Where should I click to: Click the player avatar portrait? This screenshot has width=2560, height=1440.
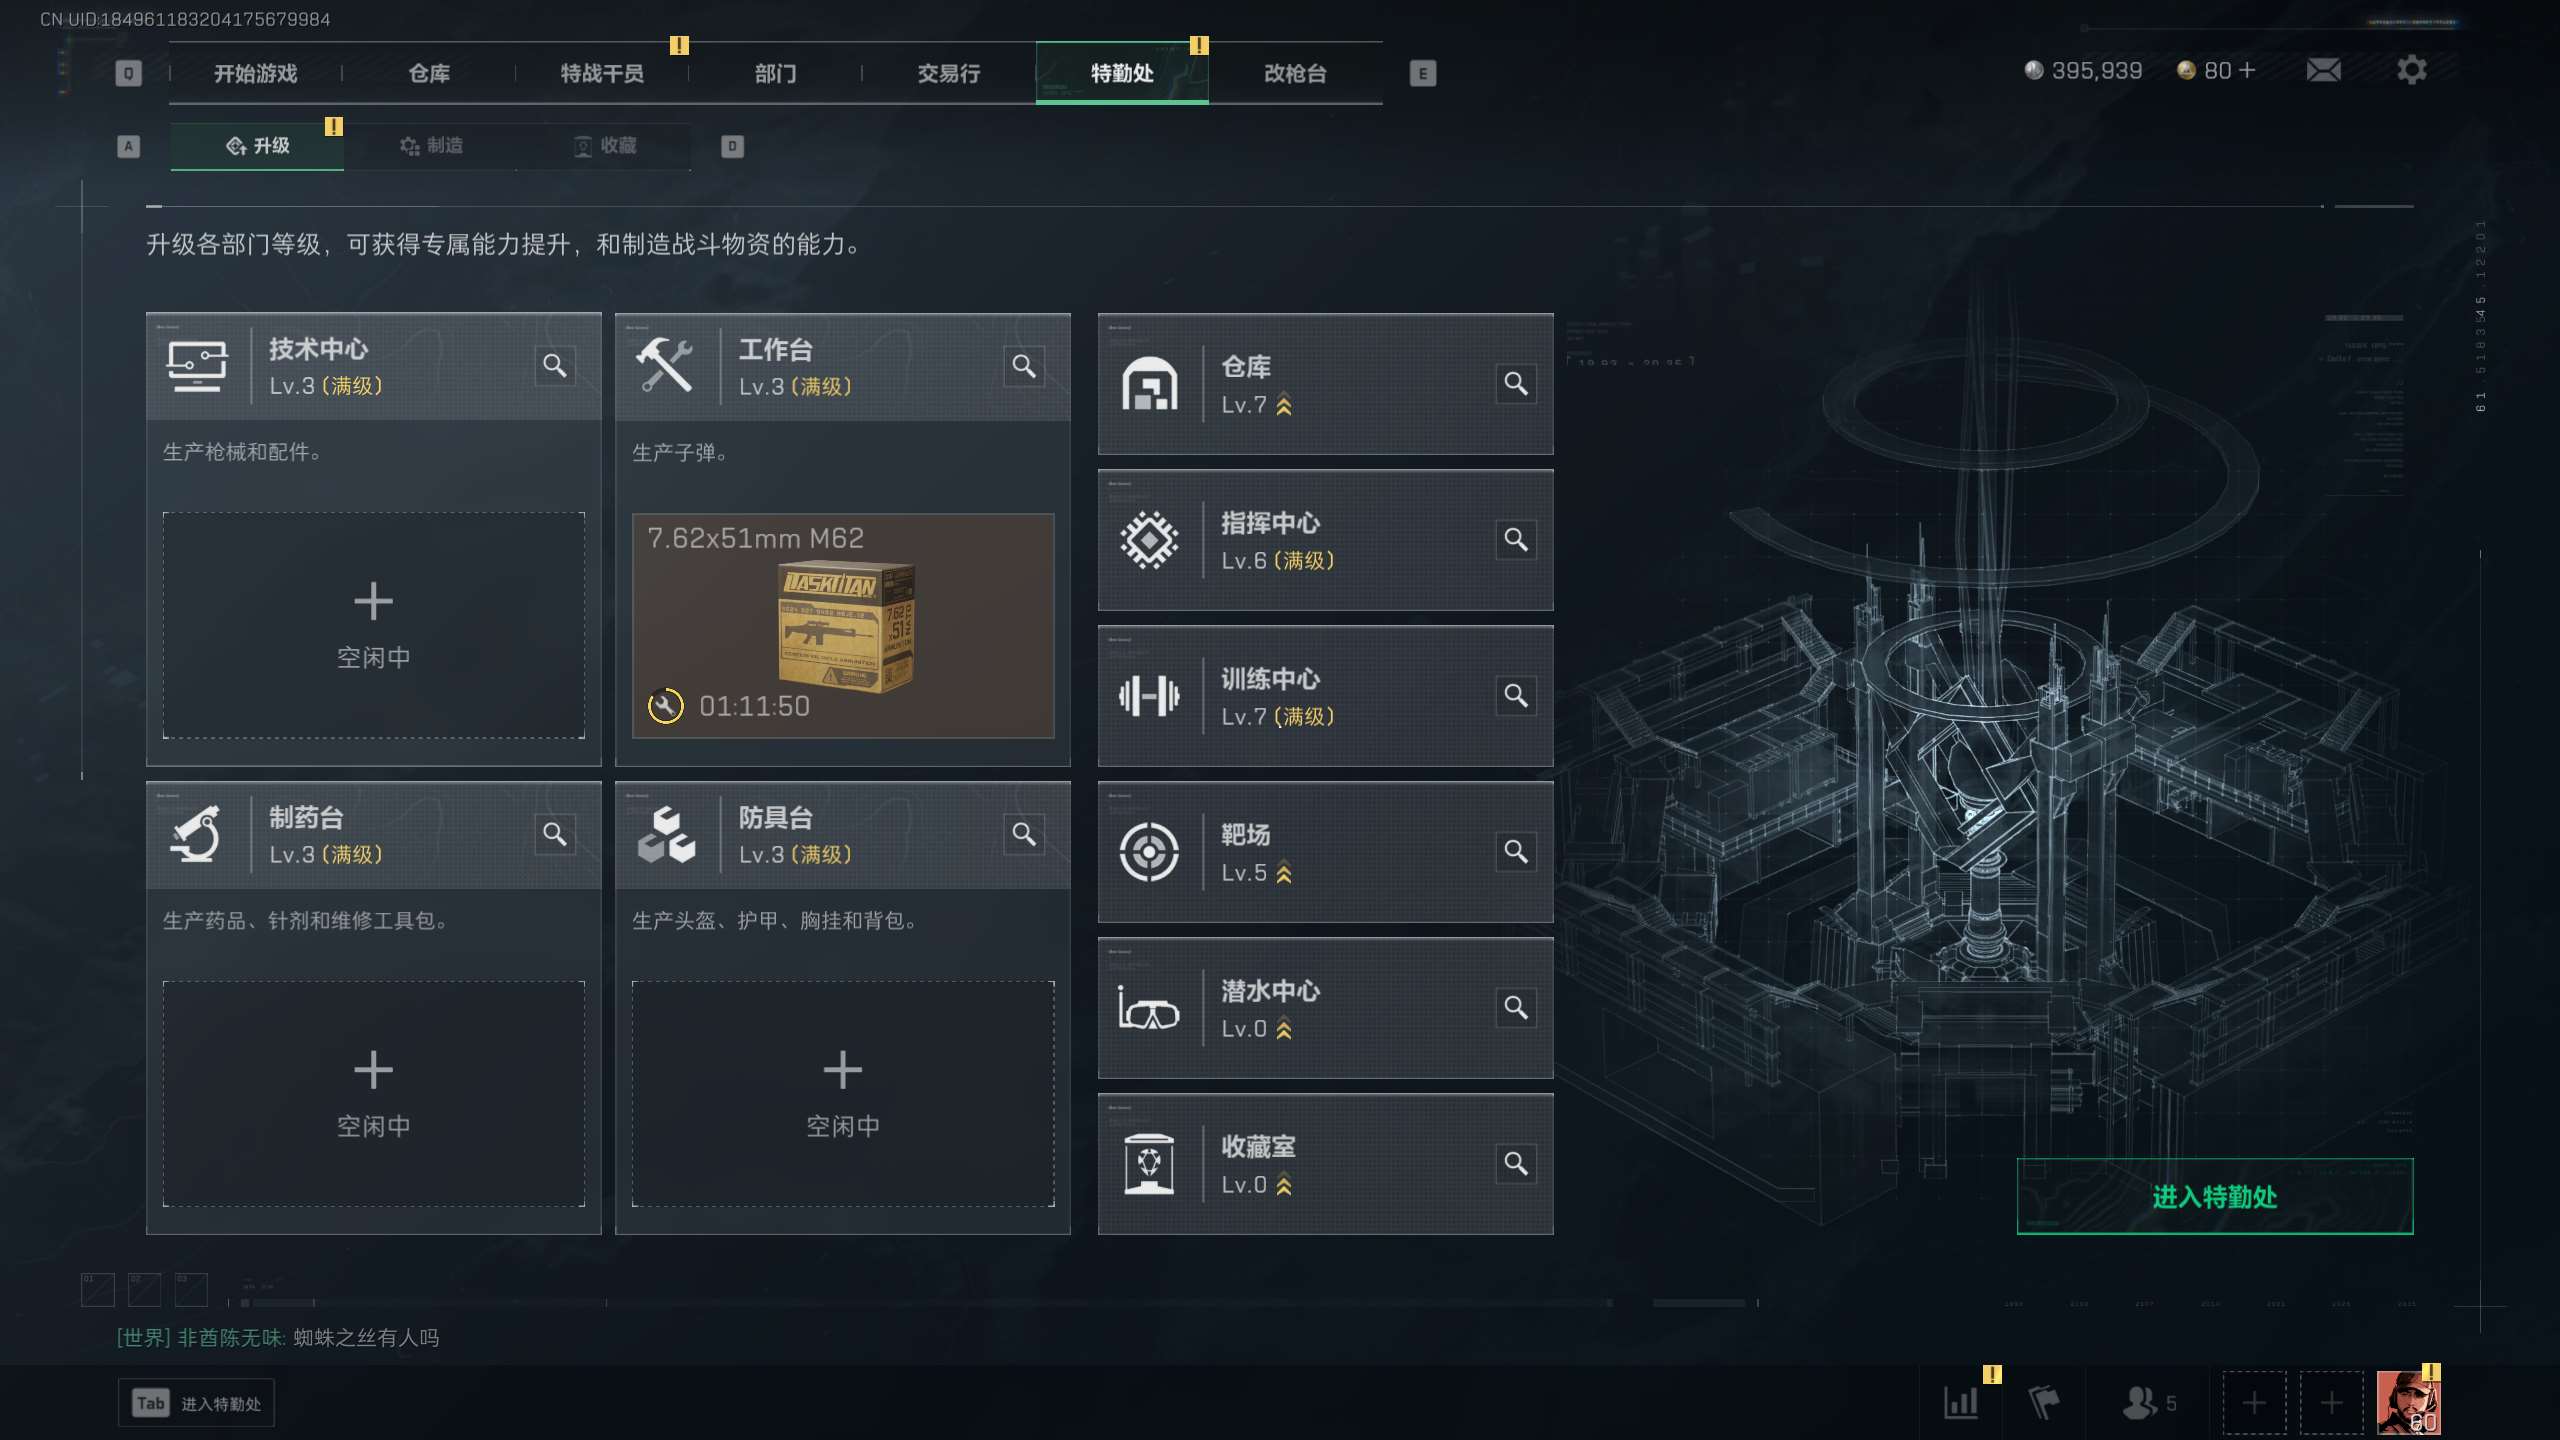point(2408,1403)
